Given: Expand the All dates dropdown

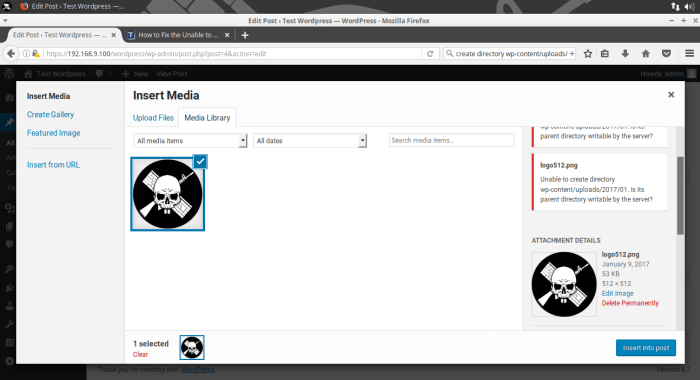Looking at the screenshot, I should [x=310, y=141].
